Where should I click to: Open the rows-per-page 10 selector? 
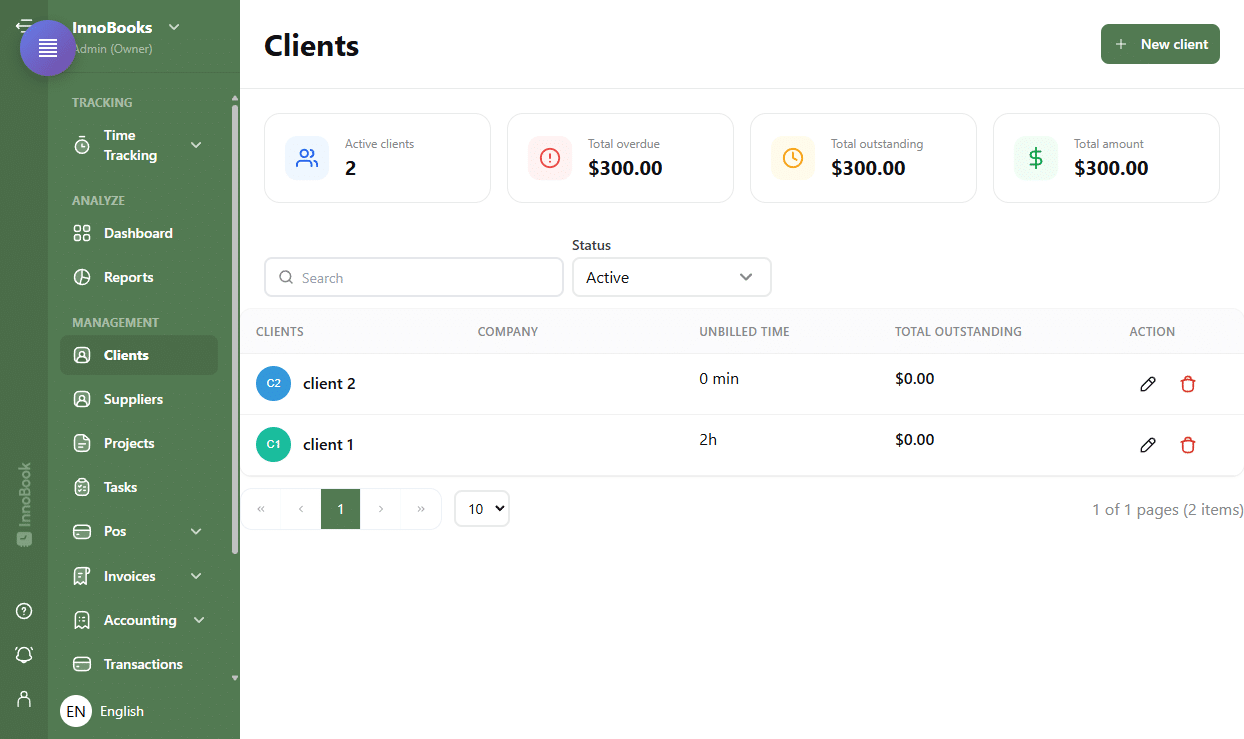pyautogui.click(x=482, y=509)
